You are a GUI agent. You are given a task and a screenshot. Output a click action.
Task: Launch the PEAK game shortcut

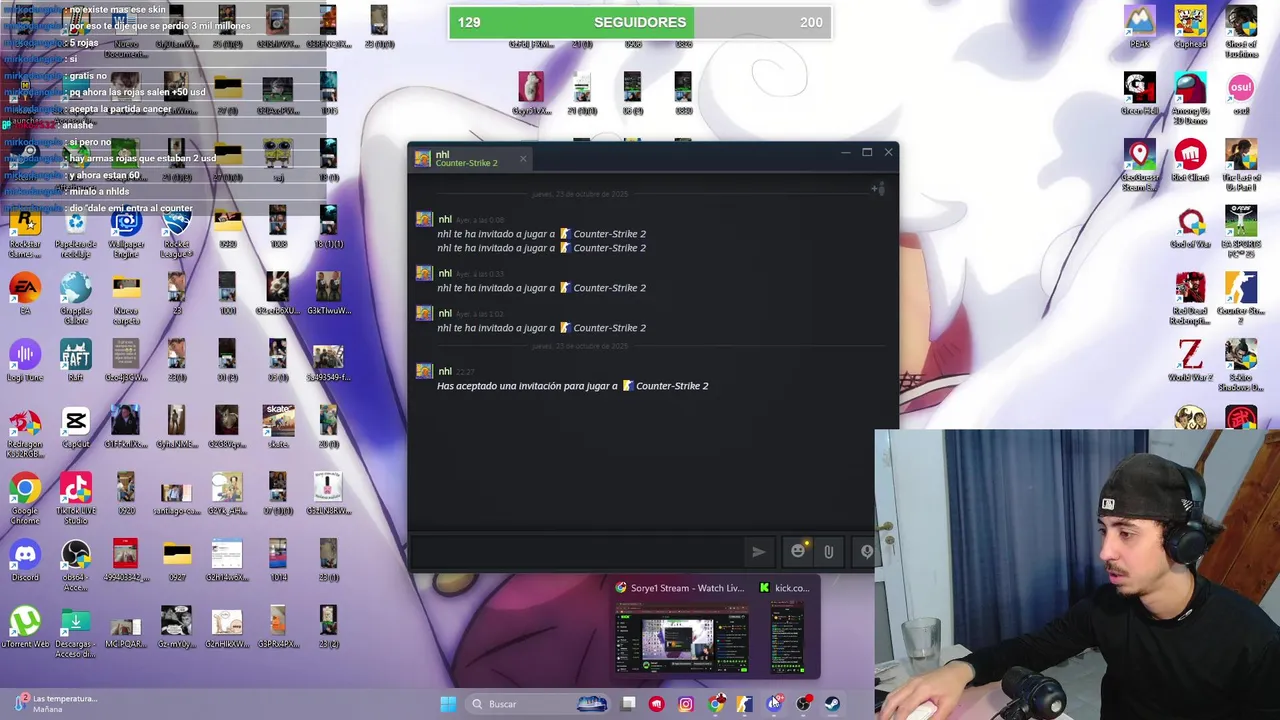[1139, 27]
